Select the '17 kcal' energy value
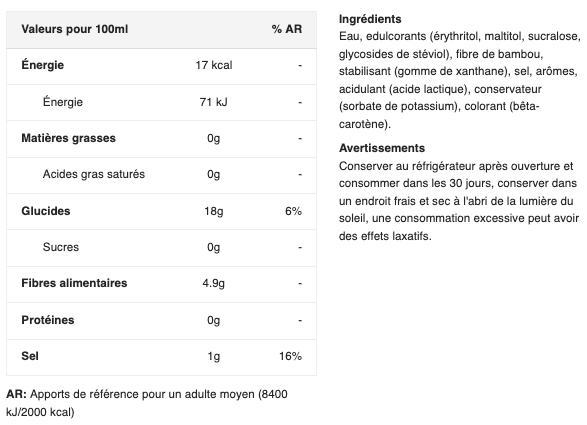The width and height of the screenshot is (587, 425). click(214, 65)
